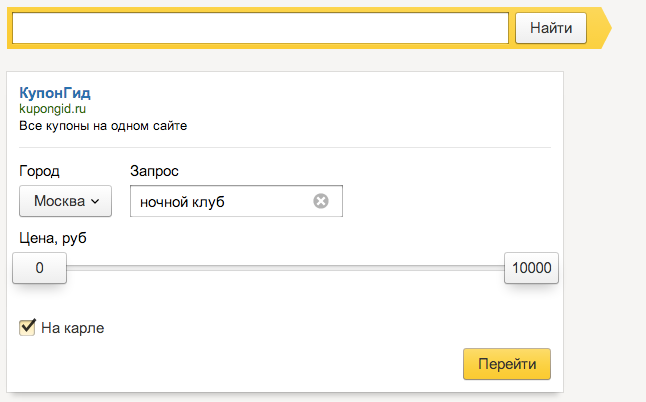Click the middle of the price slider track
646x402 pixels.
tap(286, 268)
